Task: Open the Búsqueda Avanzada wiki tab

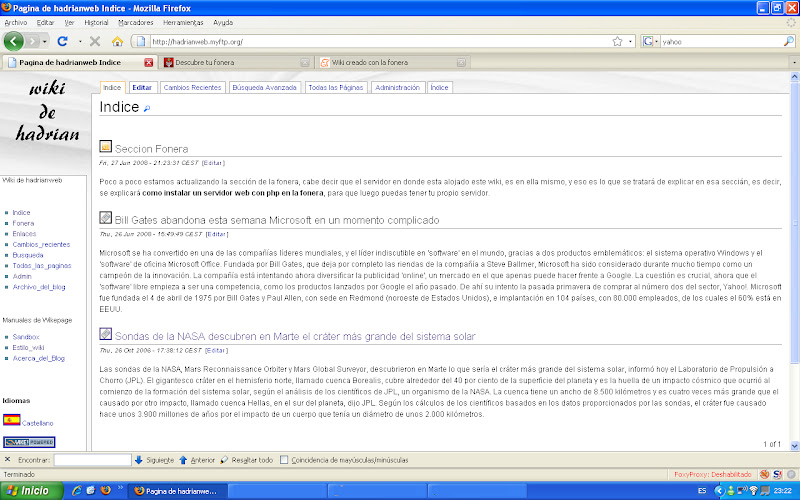Action: point(264,88)
